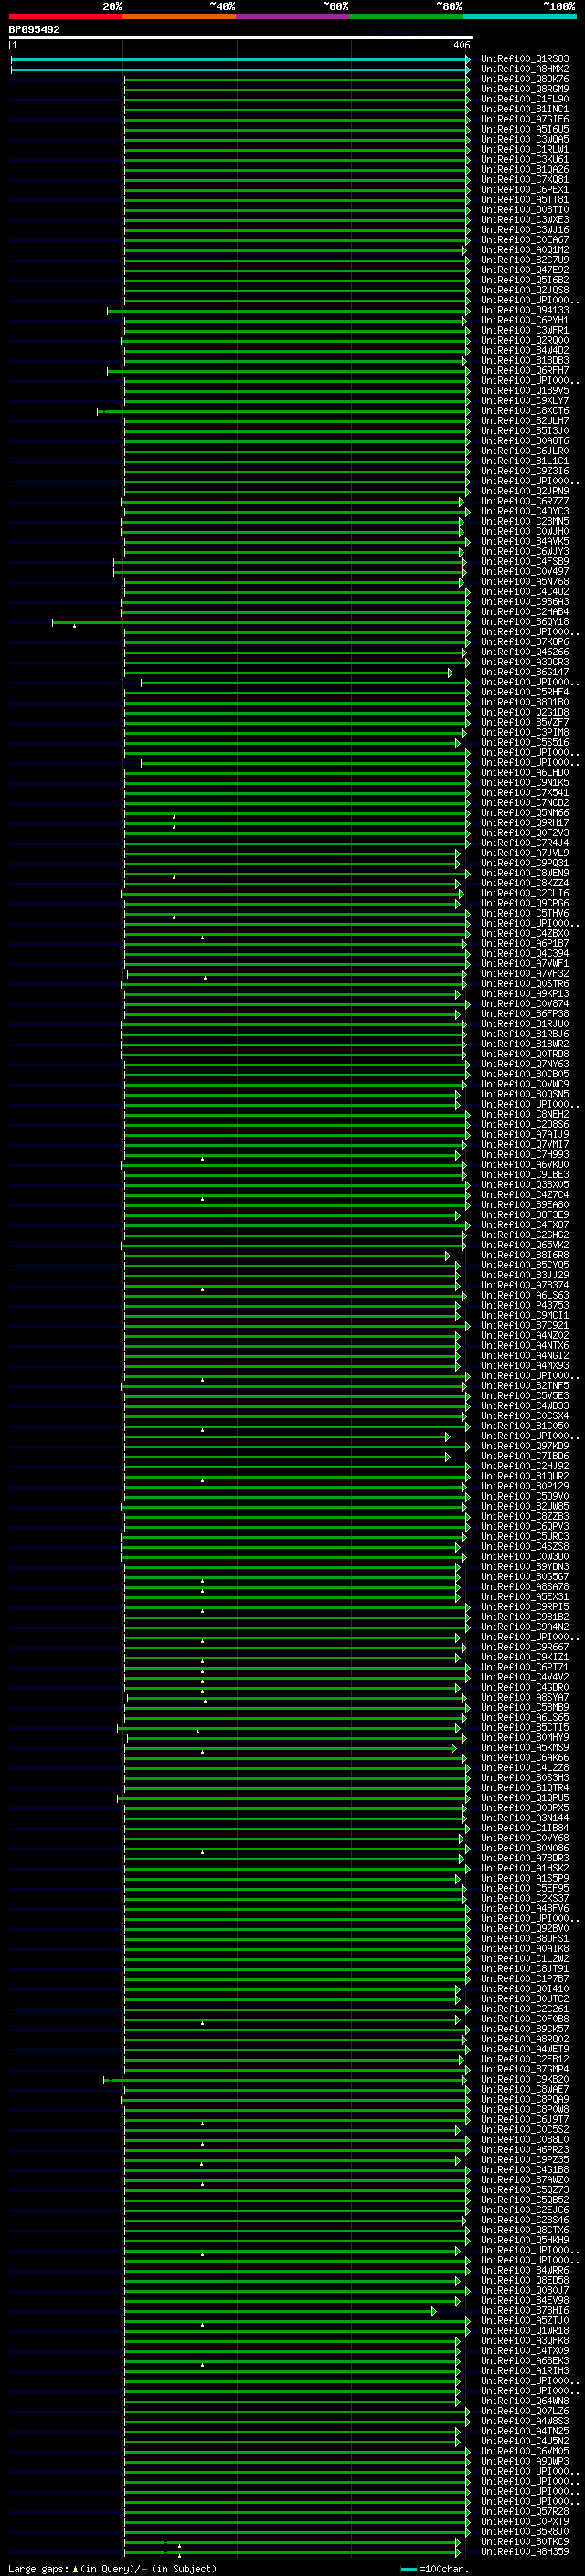
Task: Click the cyan ~100% identity legend segment
Action: (x=520, y=16)
